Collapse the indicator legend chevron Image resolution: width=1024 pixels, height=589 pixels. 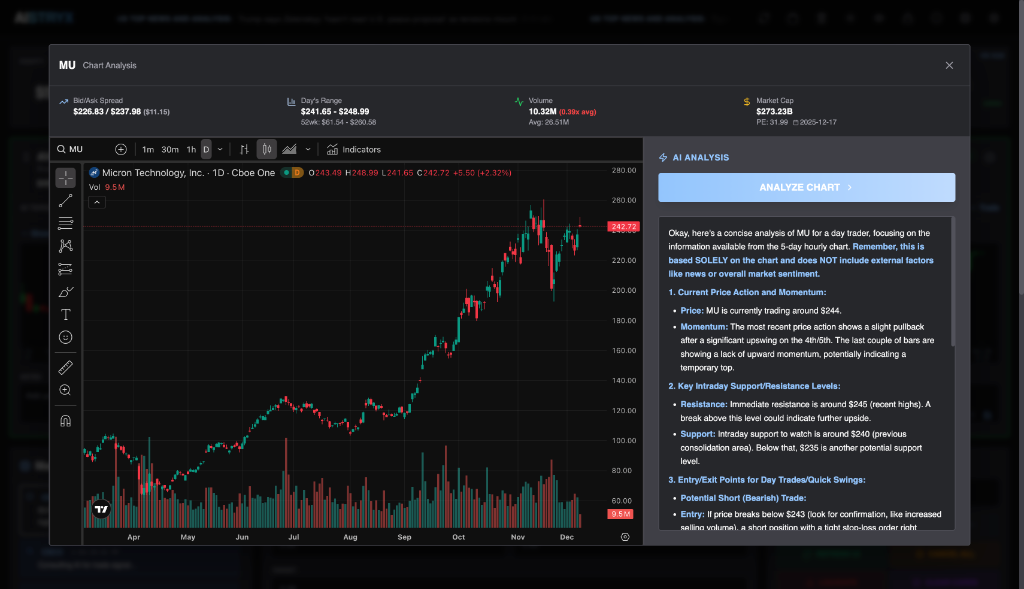(97, 202)
